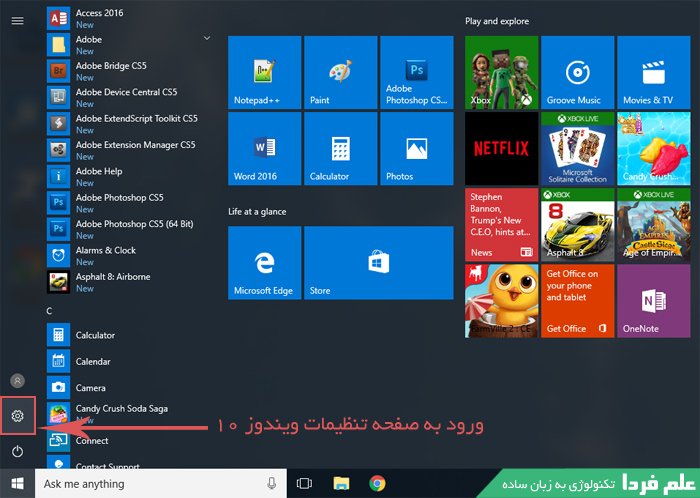This screenshot has height=498, width=700.
Task: Expand the hamburger menu at top-left
Action: (17, 20)
